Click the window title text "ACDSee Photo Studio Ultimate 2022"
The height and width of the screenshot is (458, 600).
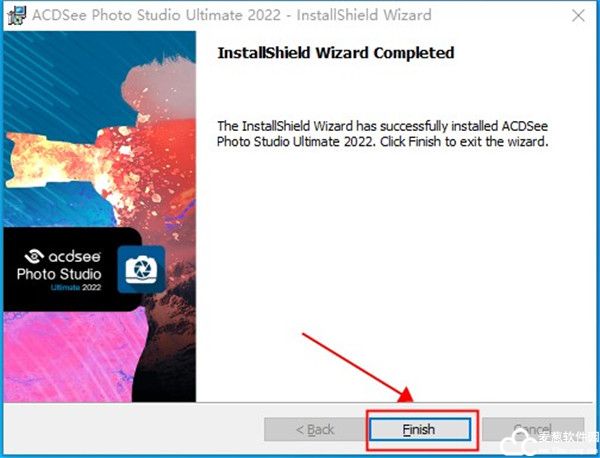click(x=157, y=15)
